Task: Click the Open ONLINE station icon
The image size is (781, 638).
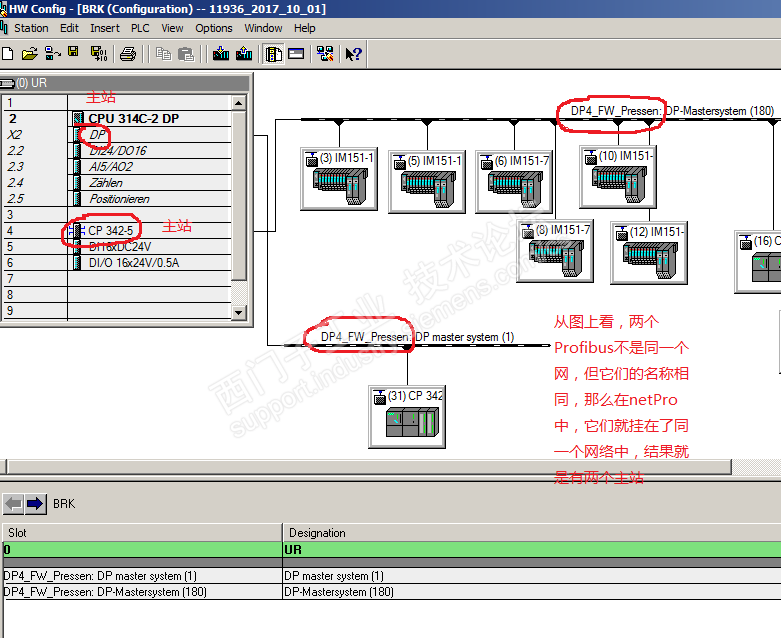Action: tap(52, 53)
